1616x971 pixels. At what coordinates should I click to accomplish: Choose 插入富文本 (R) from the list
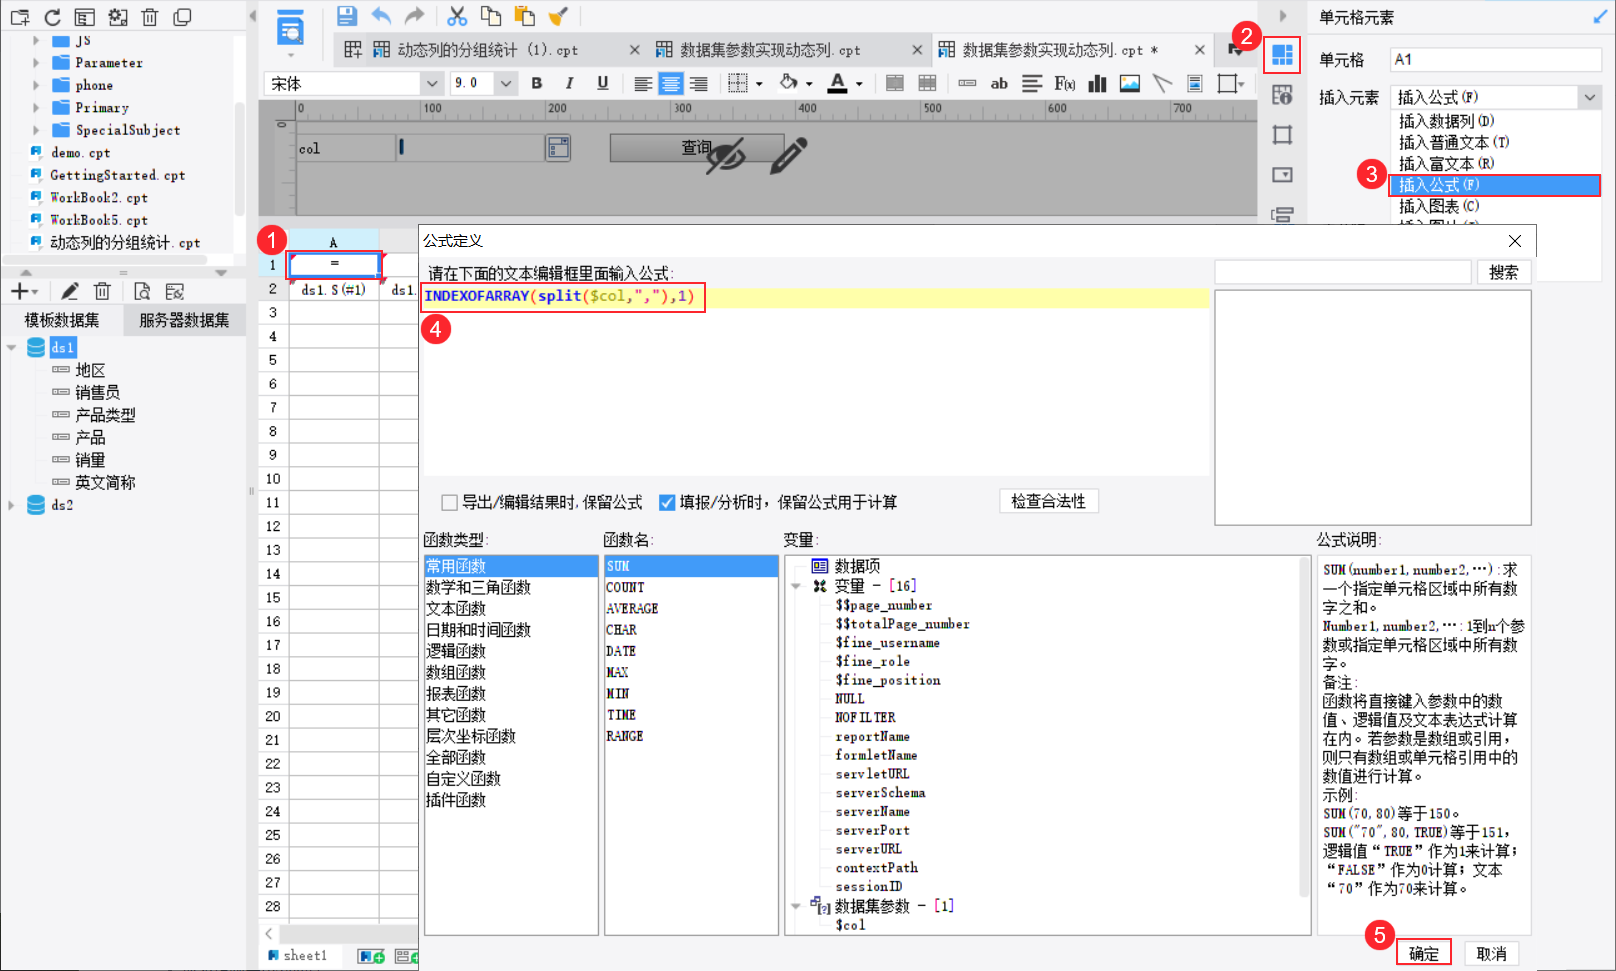pyautogui.click(x=1446, y=164)
